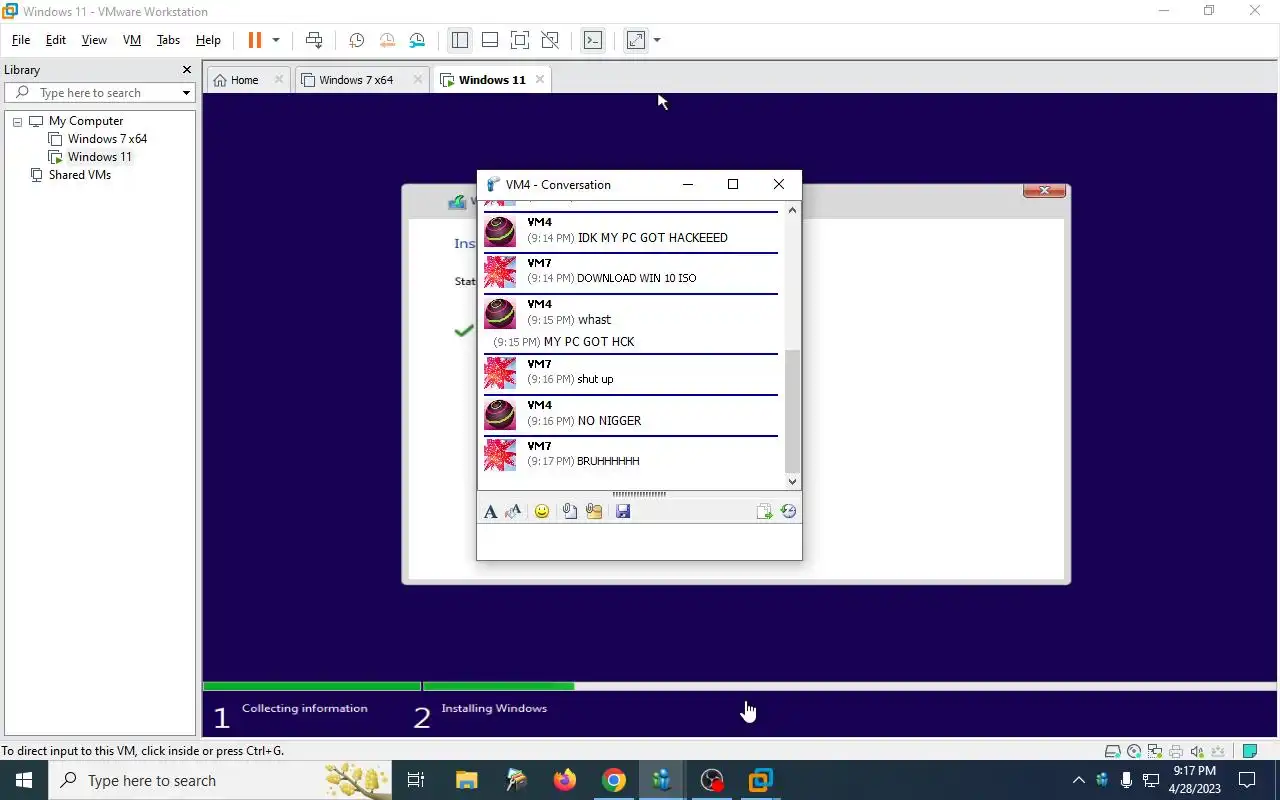Viewport: 1280px width, 800px height.
Task: Open Firefox from the taskbar
Action: click(x=565, y=780)
